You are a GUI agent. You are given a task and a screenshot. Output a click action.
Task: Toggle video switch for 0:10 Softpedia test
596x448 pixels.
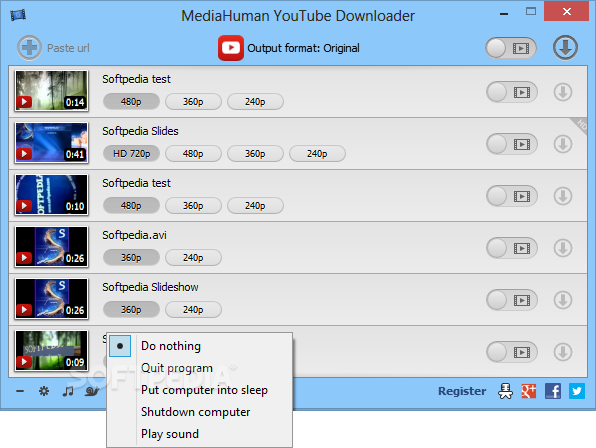pyautogui.click(x=512, y=196)
